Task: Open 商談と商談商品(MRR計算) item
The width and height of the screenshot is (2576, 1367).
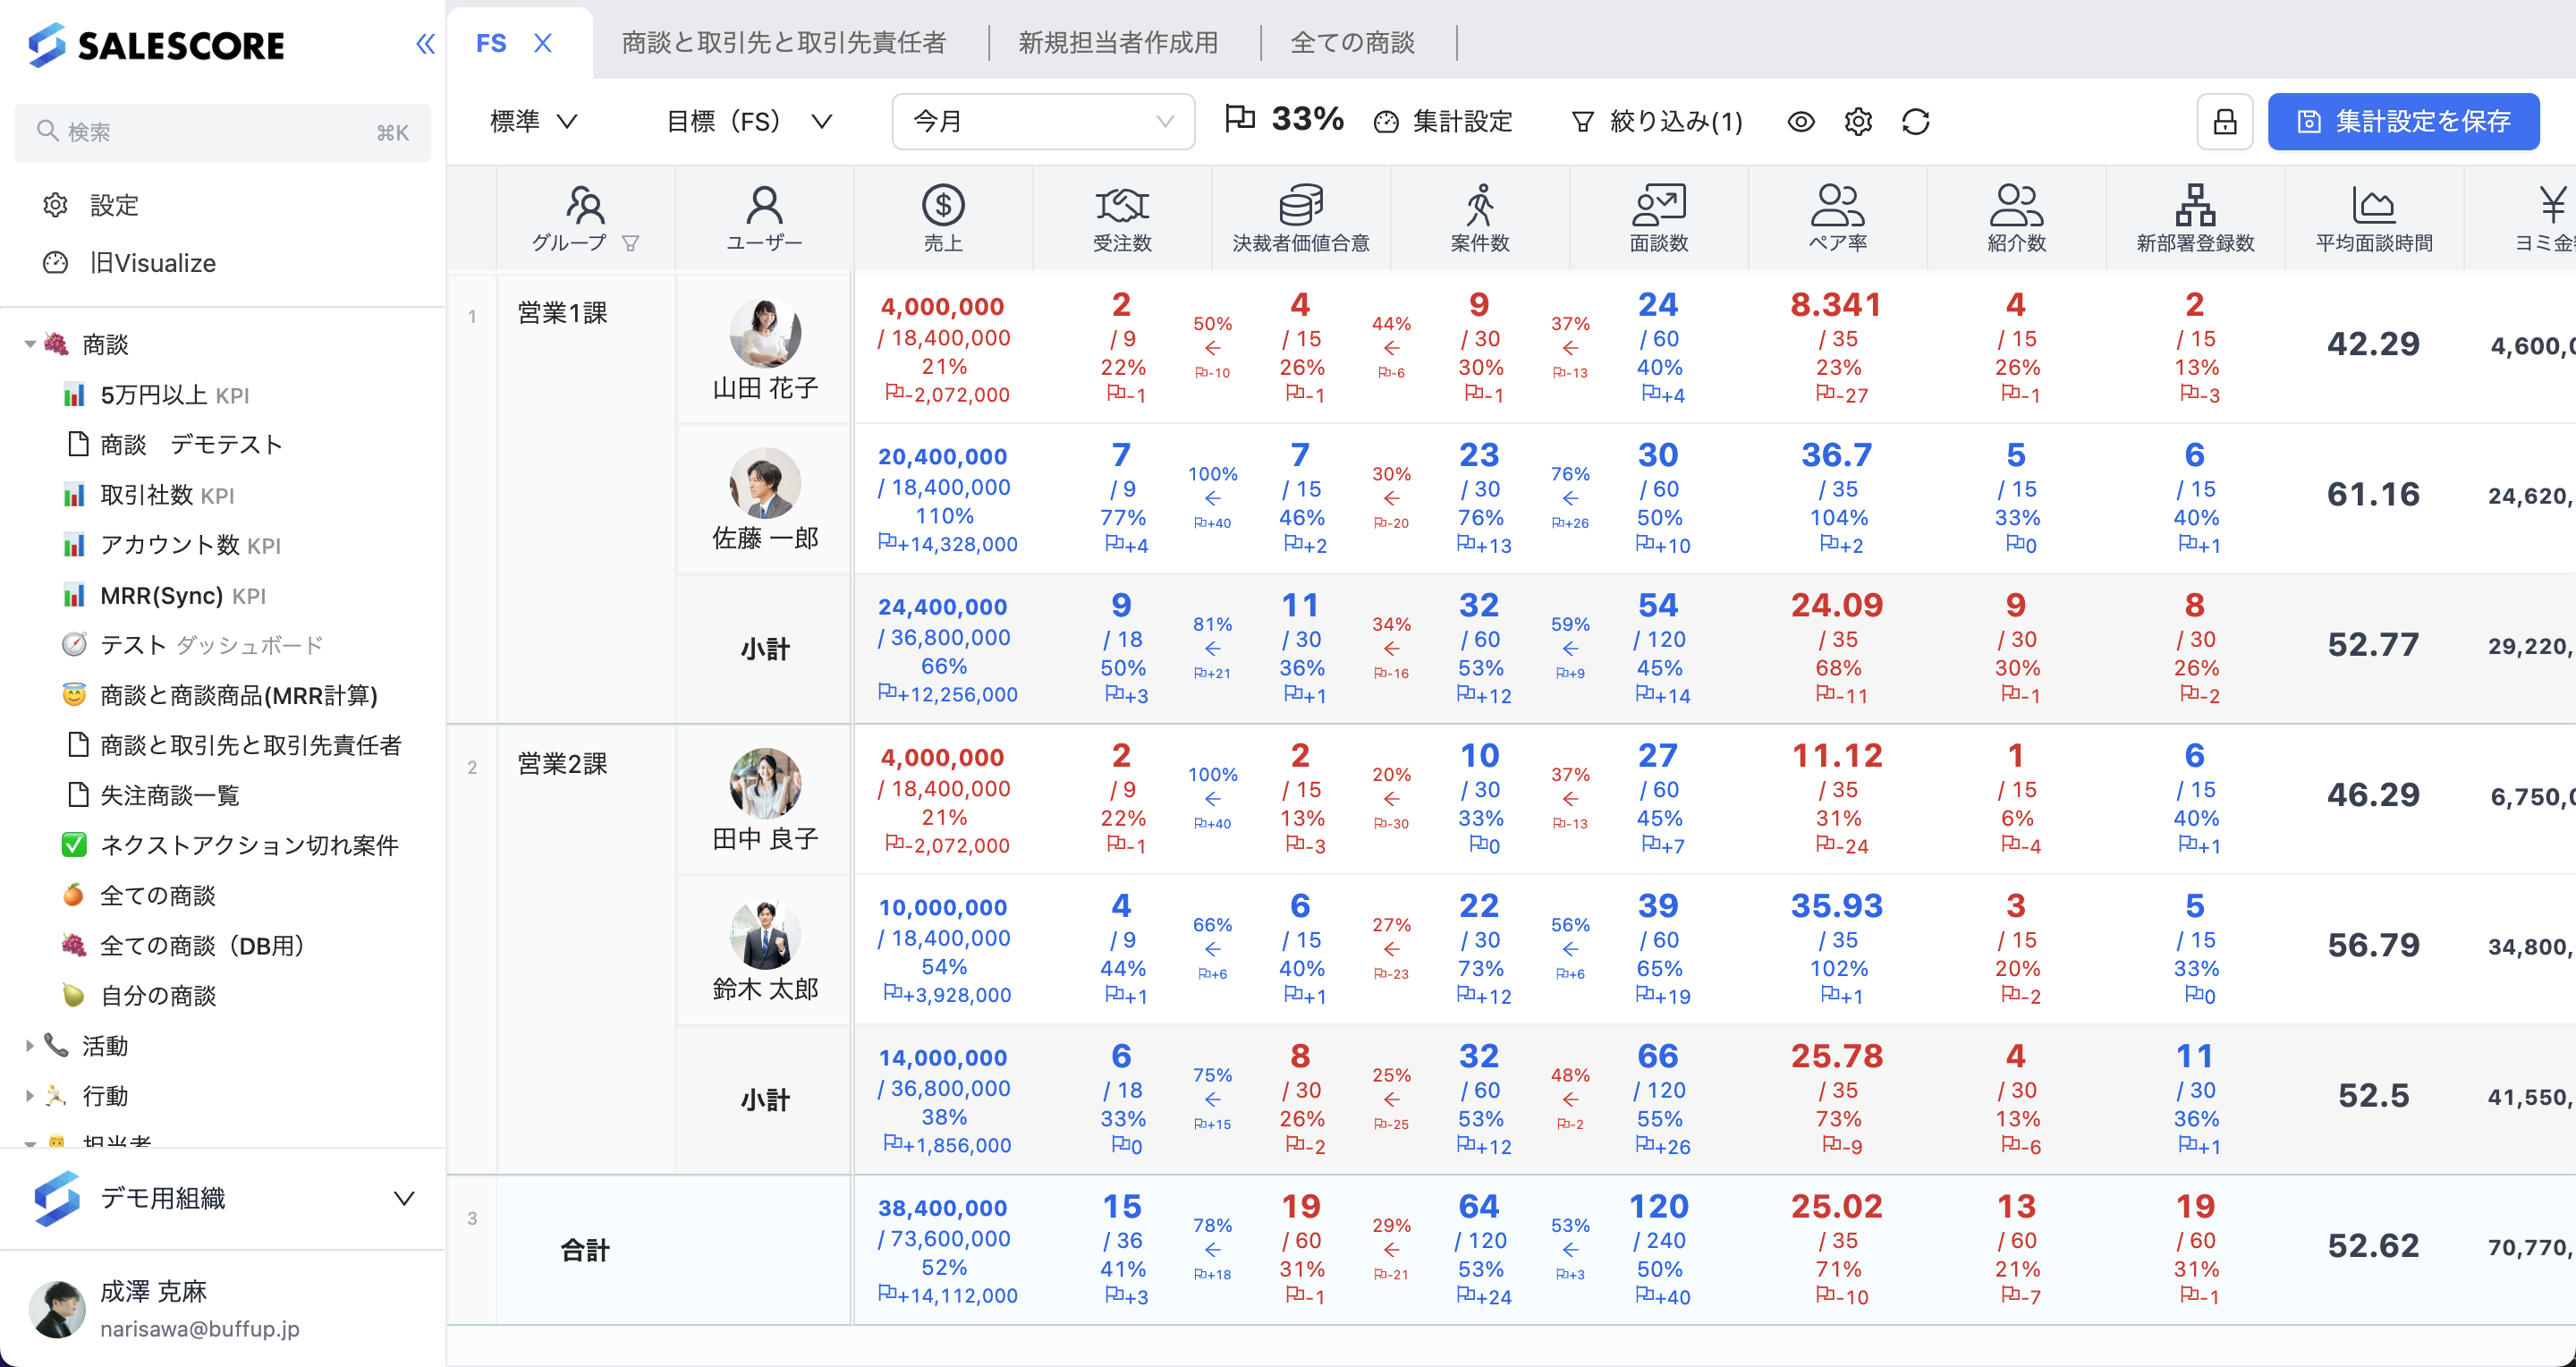Action: (220, 695)
